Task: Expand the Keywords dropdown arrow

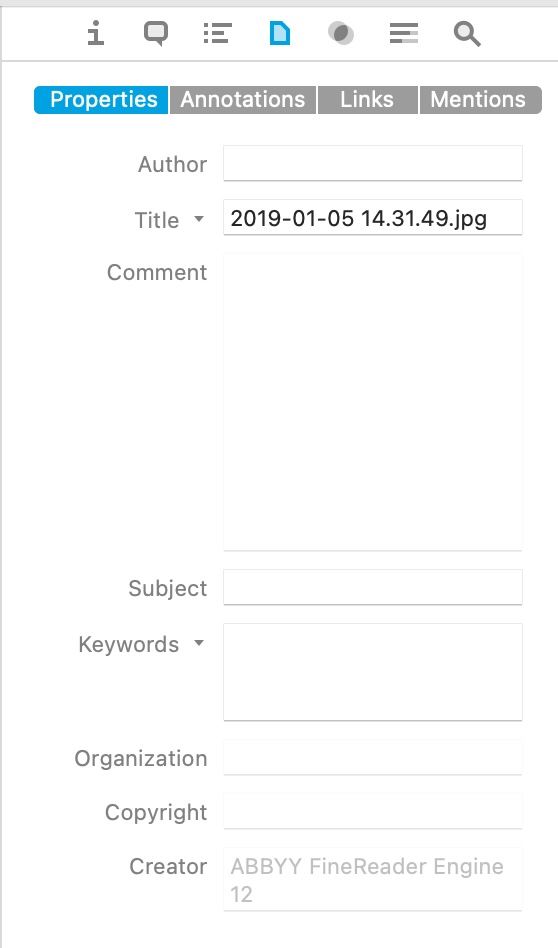Action: 199,643
